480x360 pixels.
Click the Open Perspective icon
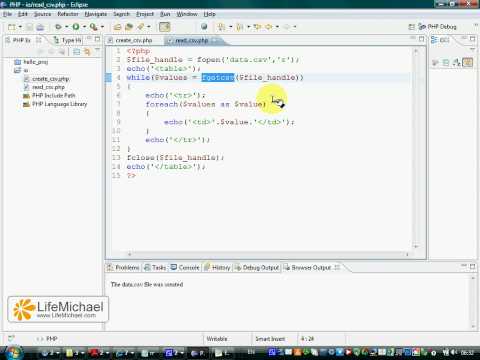(412, 27)
